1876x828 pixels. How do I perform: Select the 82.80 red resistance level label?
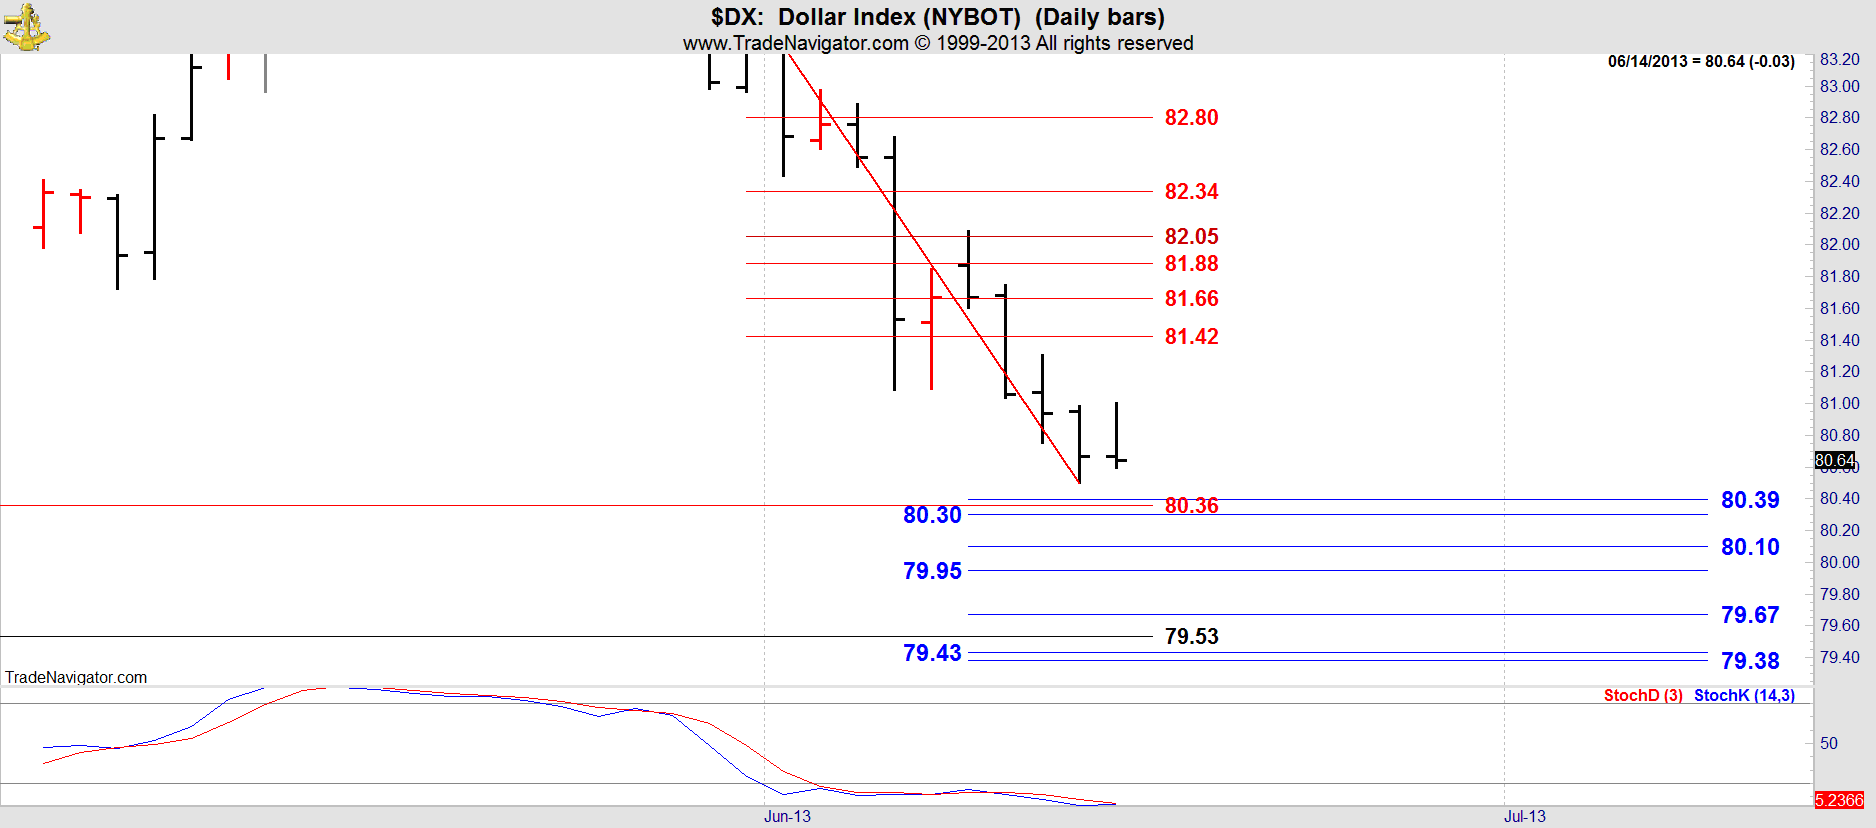[1191, 118]
